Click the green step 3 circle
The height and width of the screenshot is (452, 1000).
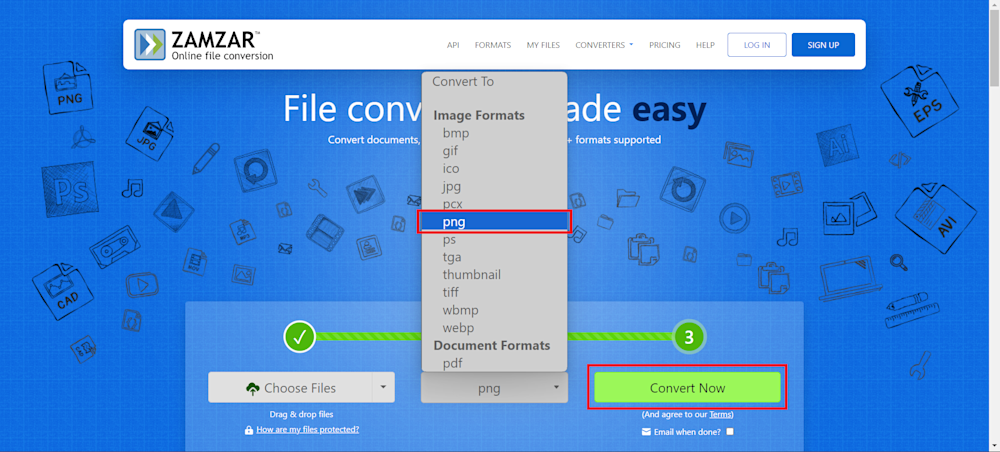pyautogui.click(x=688, y=338)
